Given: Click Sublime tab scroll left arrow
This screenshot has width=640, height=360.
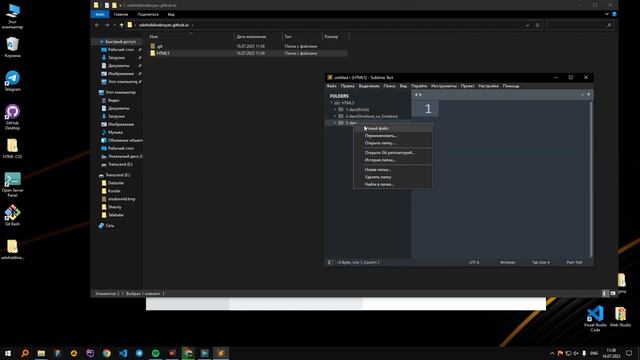Looking at the screenshot, I should click(416, 95).
